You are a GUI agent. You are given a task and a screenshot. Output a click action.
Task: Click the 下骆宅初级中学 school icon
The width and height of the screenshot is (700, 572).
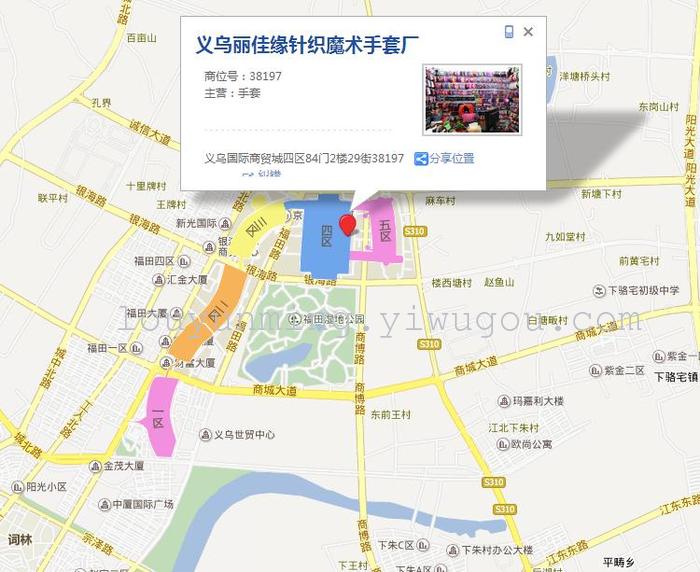click(x=599, y=291)
